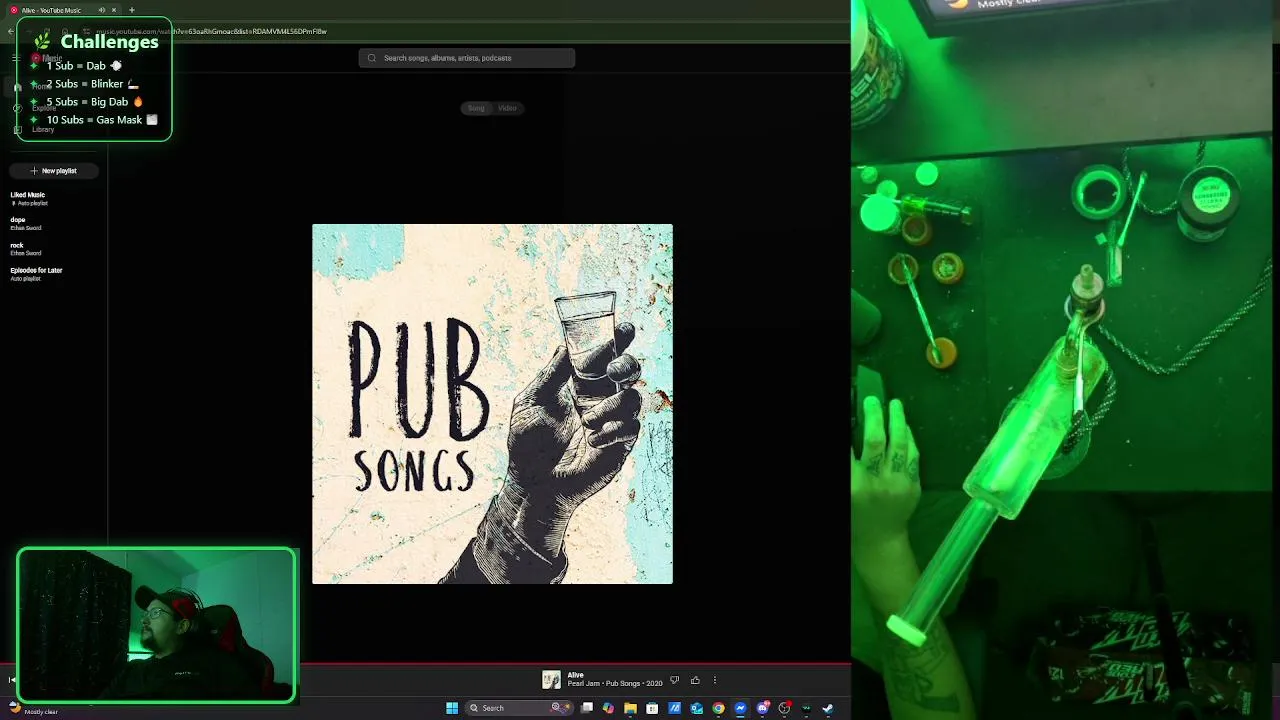Seek on the red playback progress bar
This screenshot has width=1280, height=720.
[x=425, y=663]
